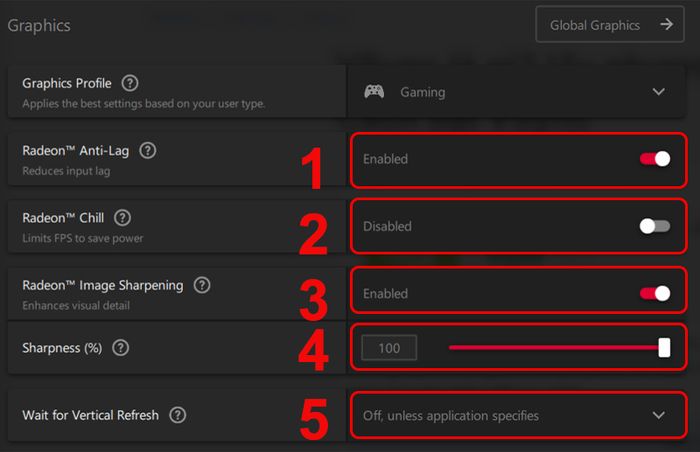
Task: Click the Radeon Chill label
Action: [63, 218]
